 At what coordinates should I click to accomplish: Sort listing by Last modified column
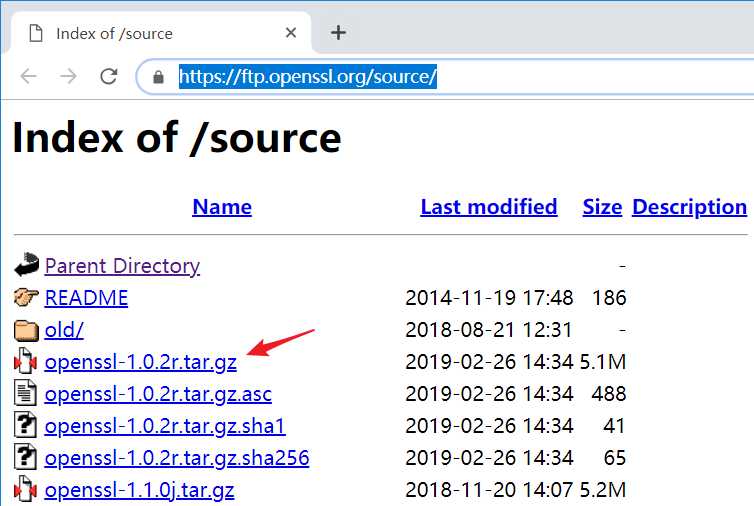pyautogui.click(x=489, y=207)
